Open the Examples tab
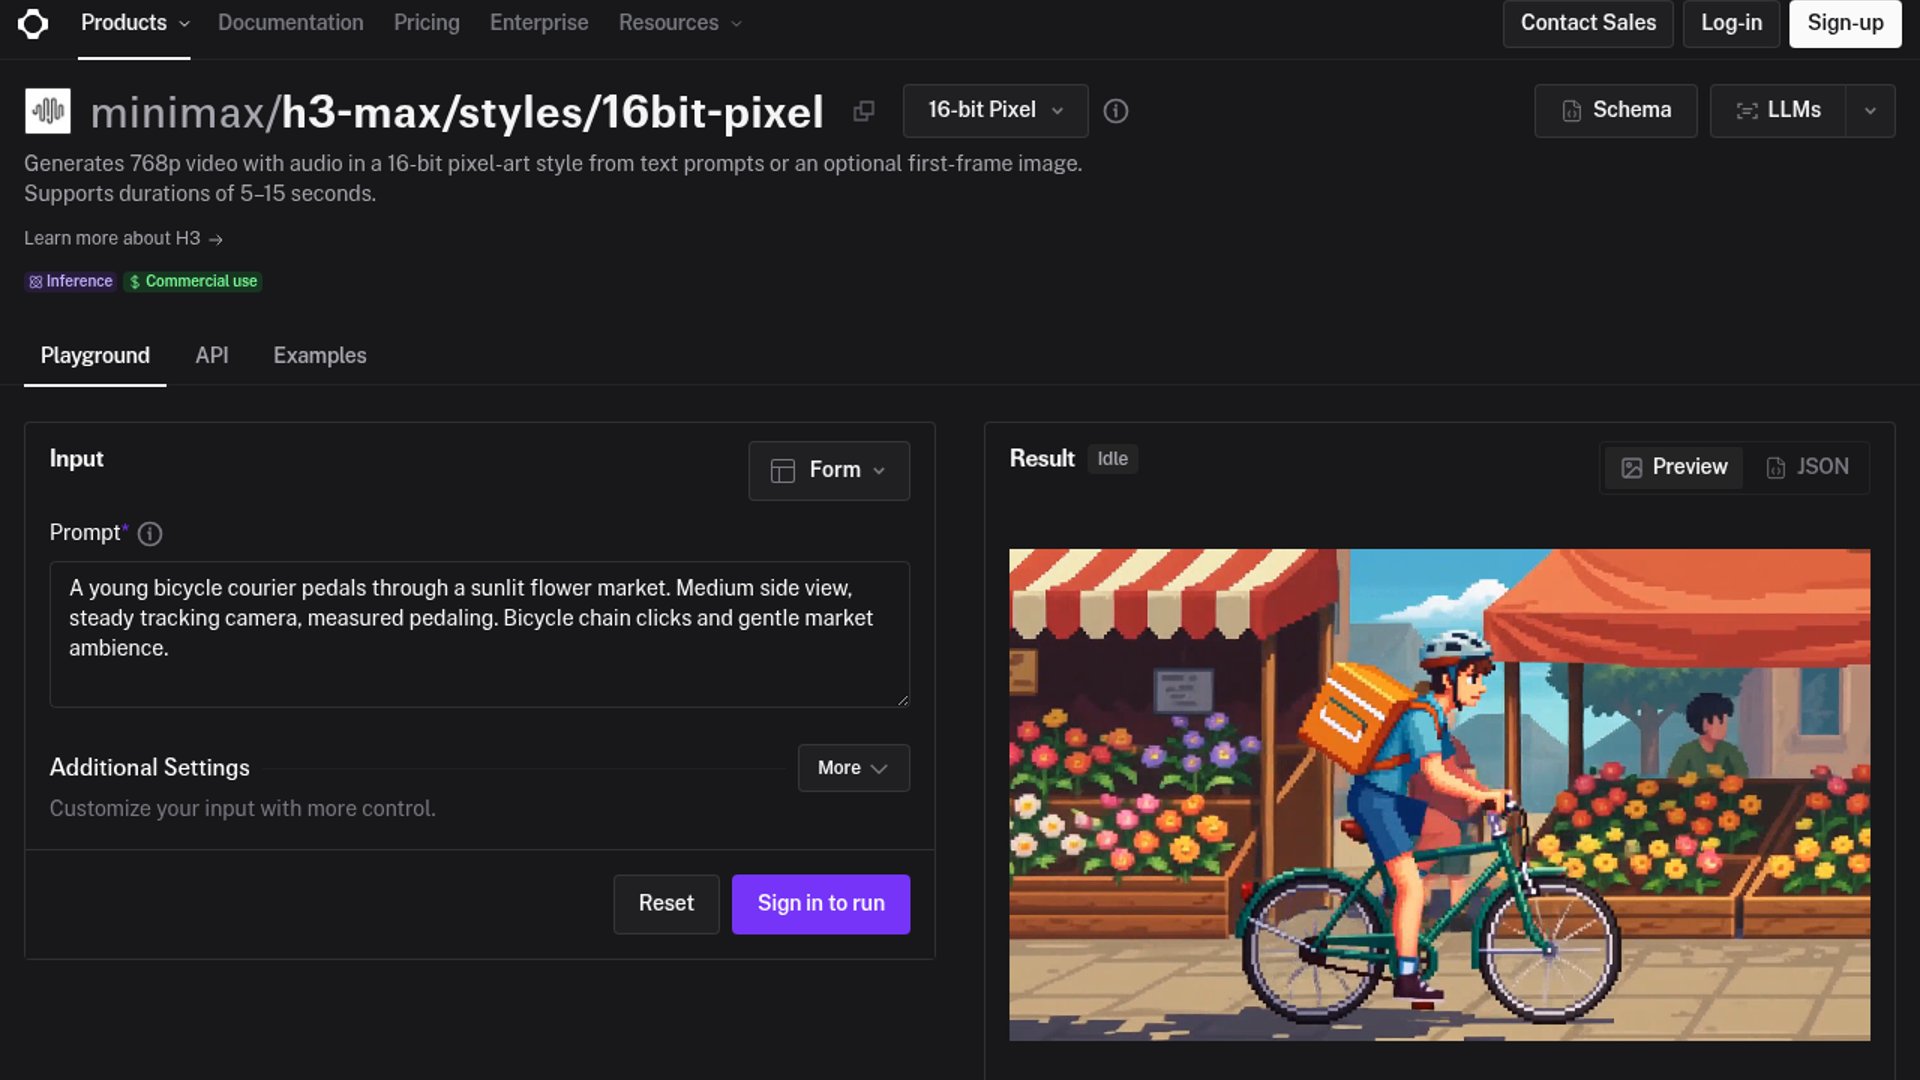1920x1080 pixels. [x=320, y=356]
